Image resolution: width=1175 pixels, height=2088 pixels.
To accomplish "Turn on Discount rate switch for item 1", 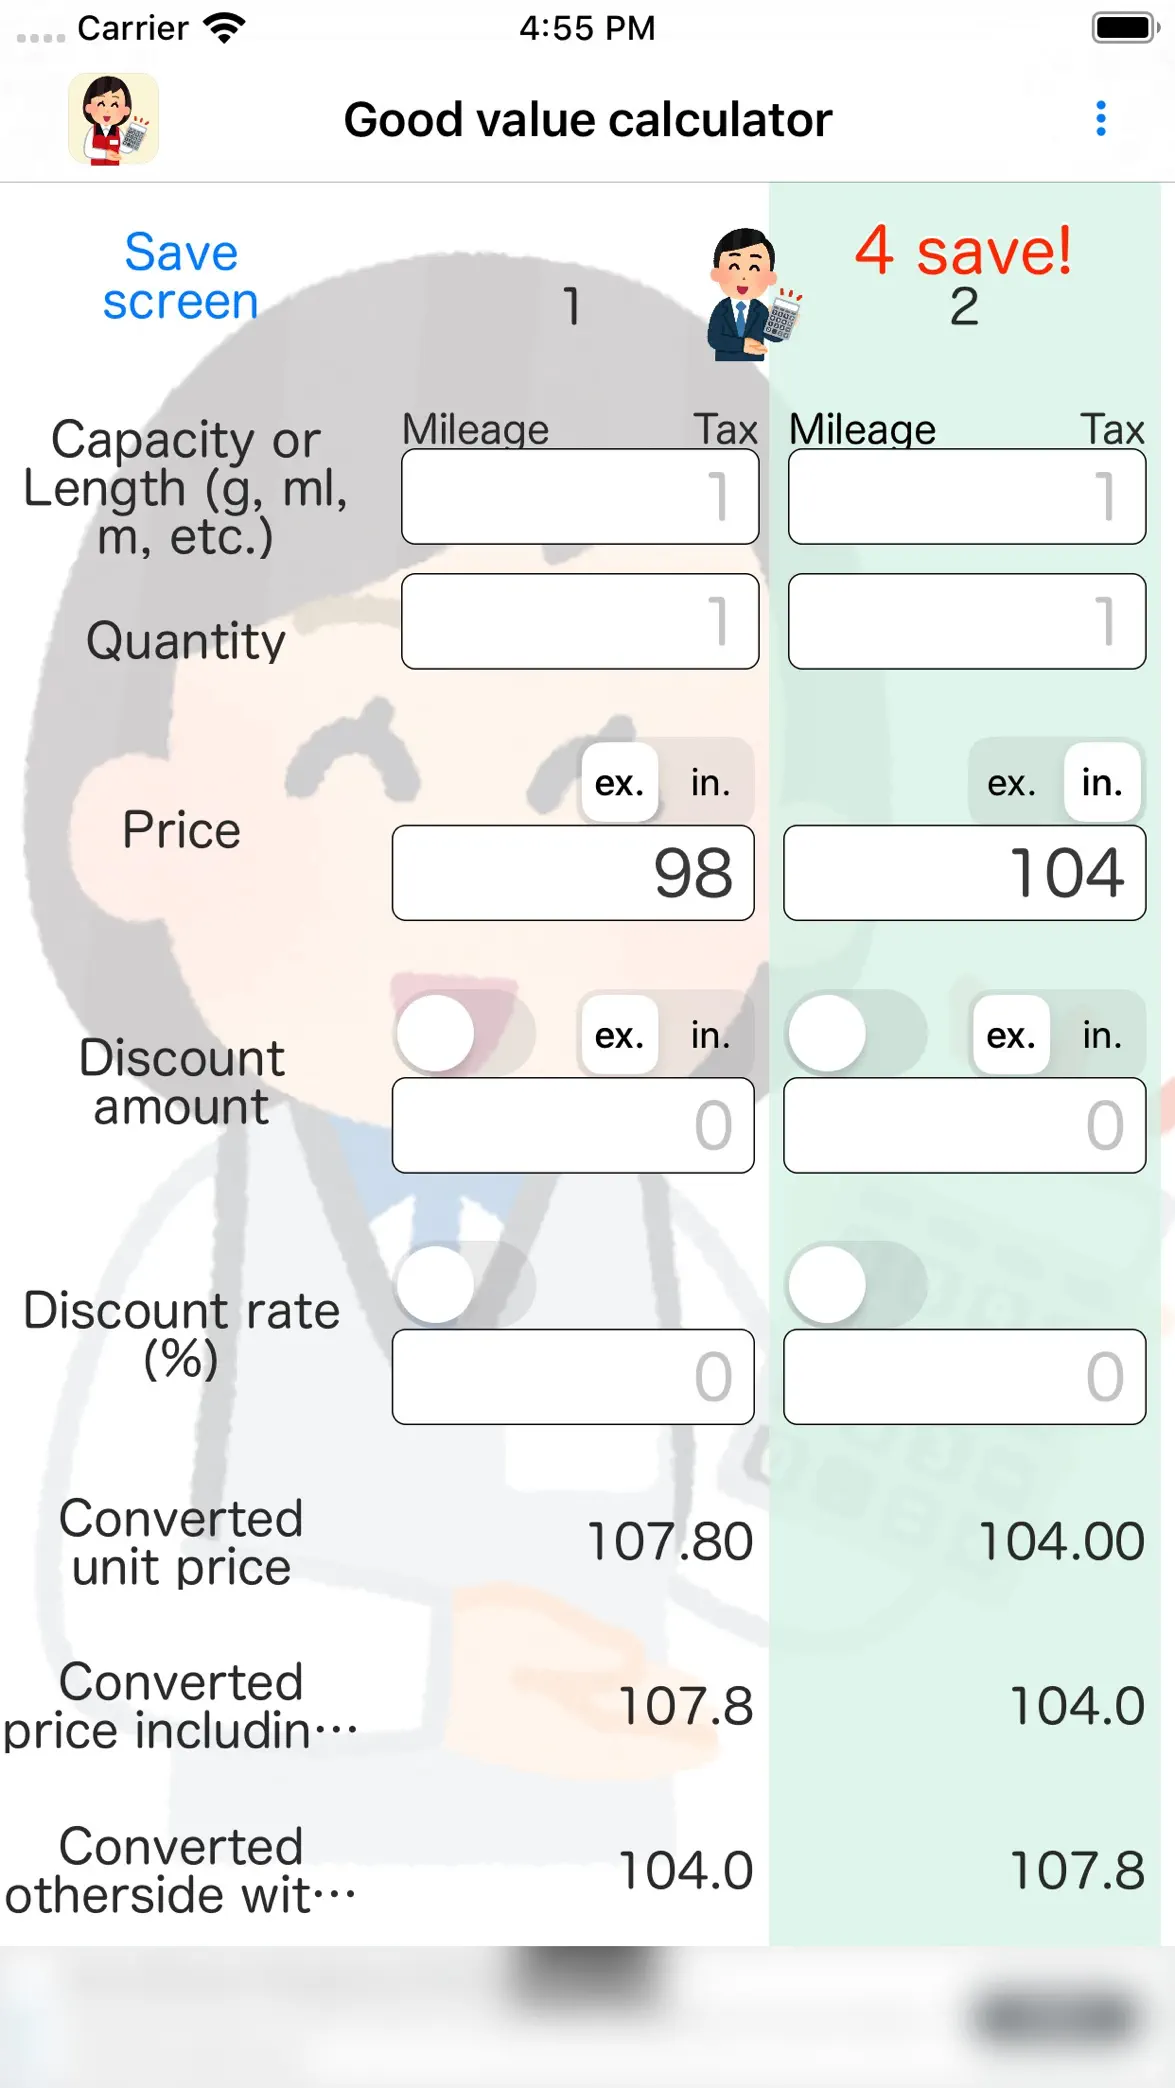I will [464, 1284].
